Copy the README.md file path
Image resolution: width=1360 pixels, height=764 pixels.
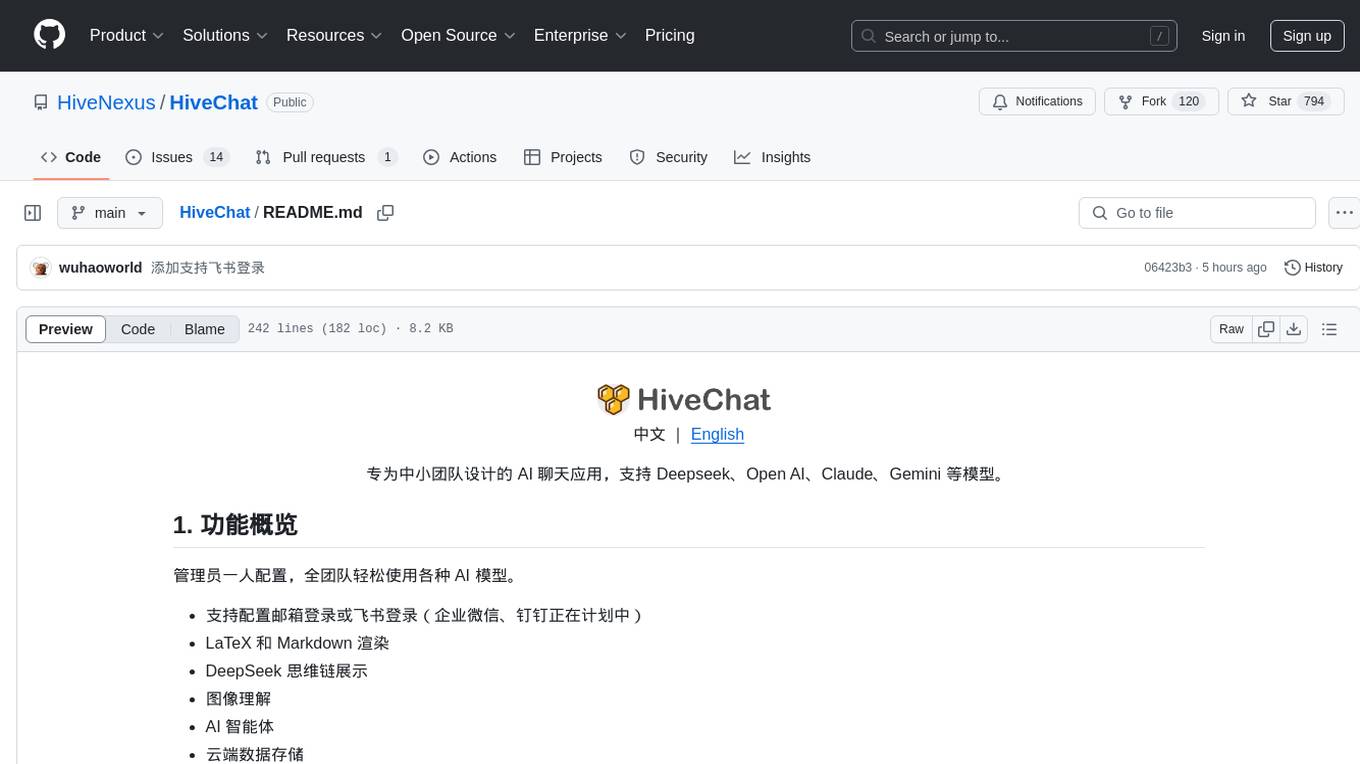(x=385, y=213)
